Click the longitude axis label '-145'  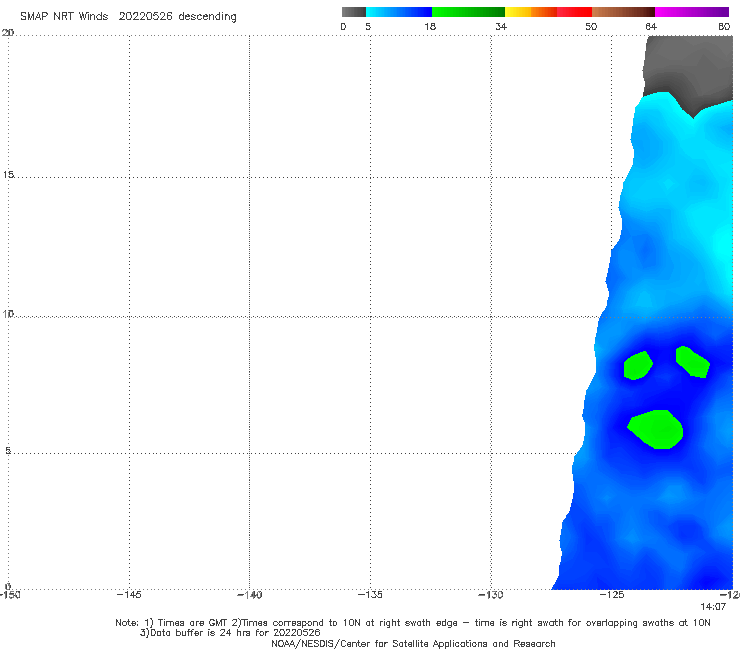pyautogui.click(x=129, y=595)
